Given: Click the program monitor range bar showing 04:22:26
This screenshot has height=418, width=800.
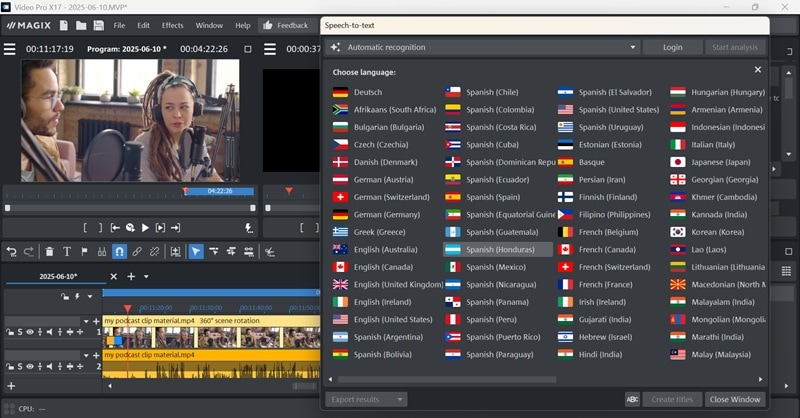Looking at the screenshot, I should pyautogui.click(x=219, y=191).
